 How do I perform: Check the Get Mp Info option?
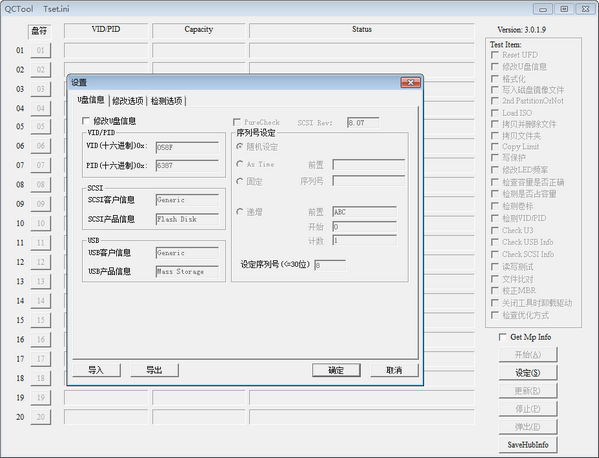[x=502, y=337]
